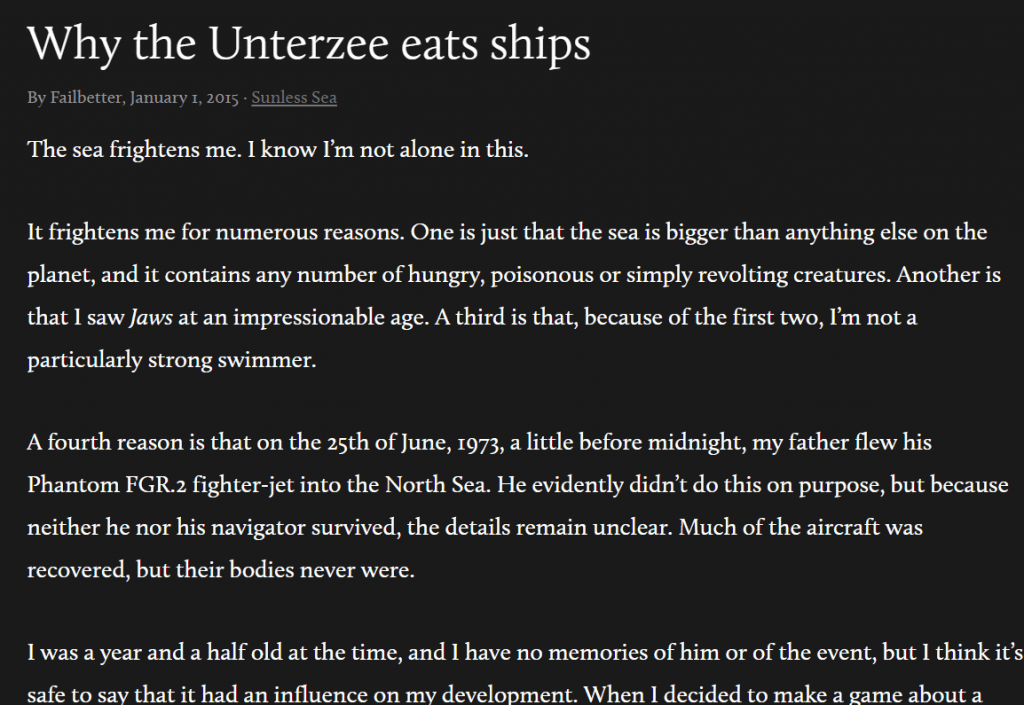Open the Sunless Sea category link
1024x705 pixels.
(294, 97)
